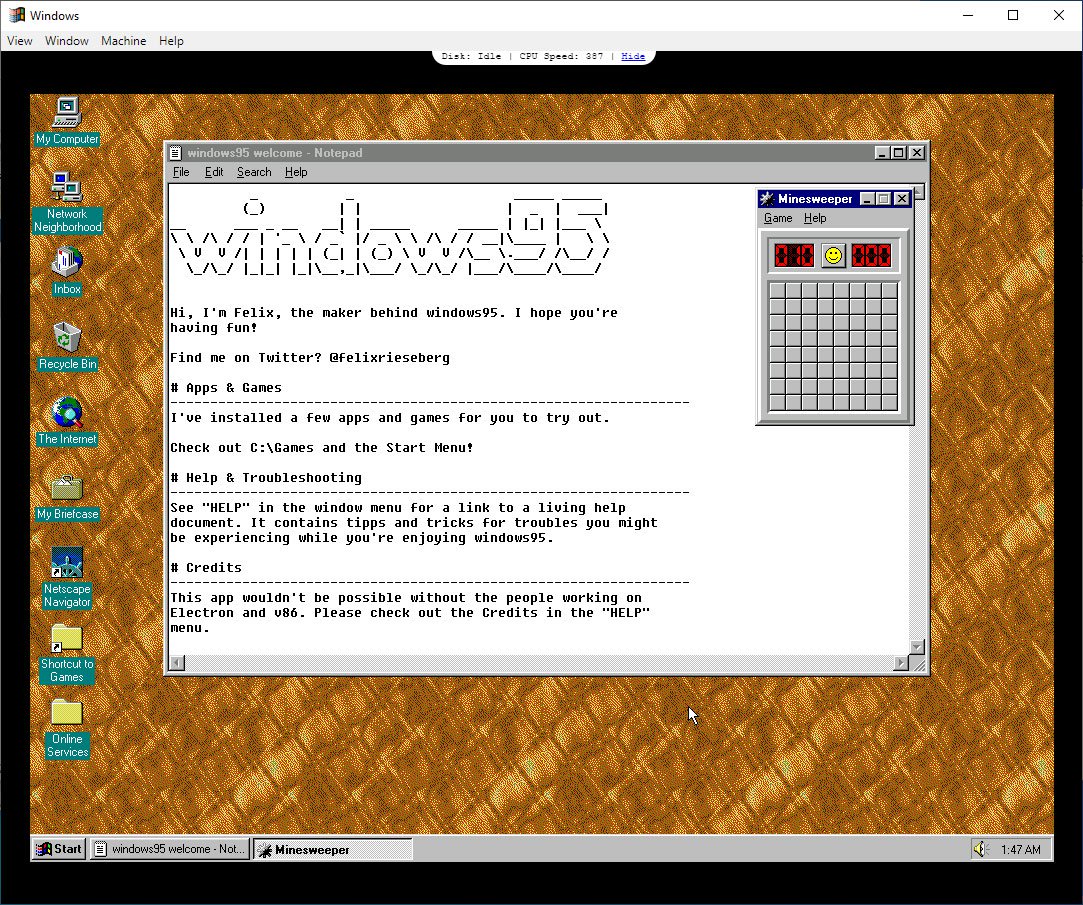Image resolution: width=1083 pixels, height=905 pixels.
Task: Open the emulator Help menu
Action: click(x=171, y=41)
